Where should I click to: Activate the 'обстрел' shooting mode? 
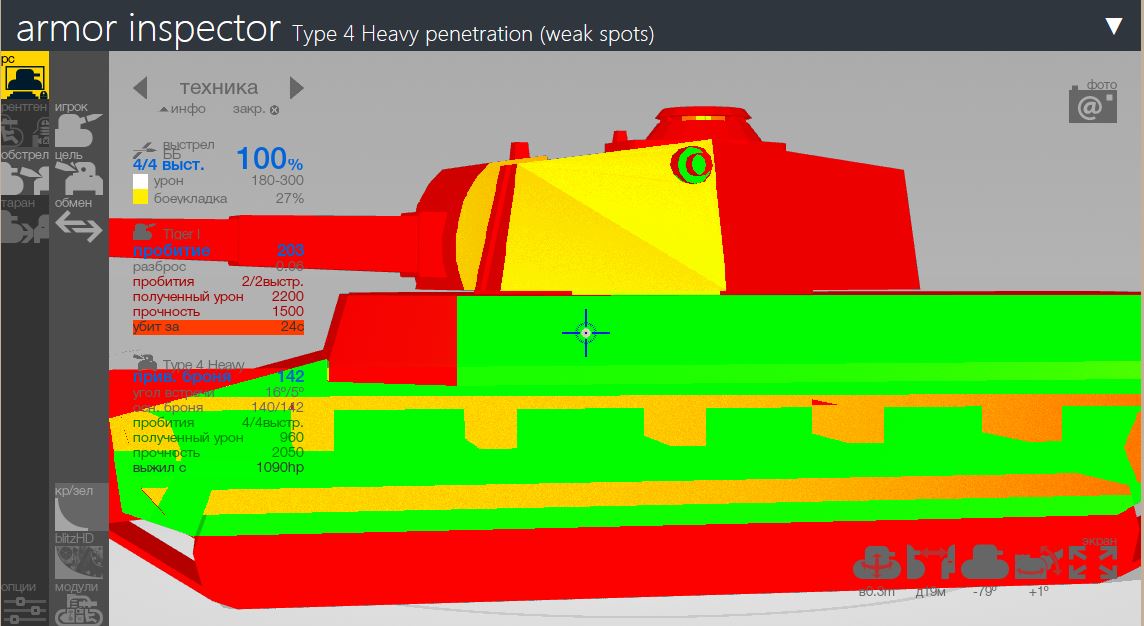[x=24, y=179]
